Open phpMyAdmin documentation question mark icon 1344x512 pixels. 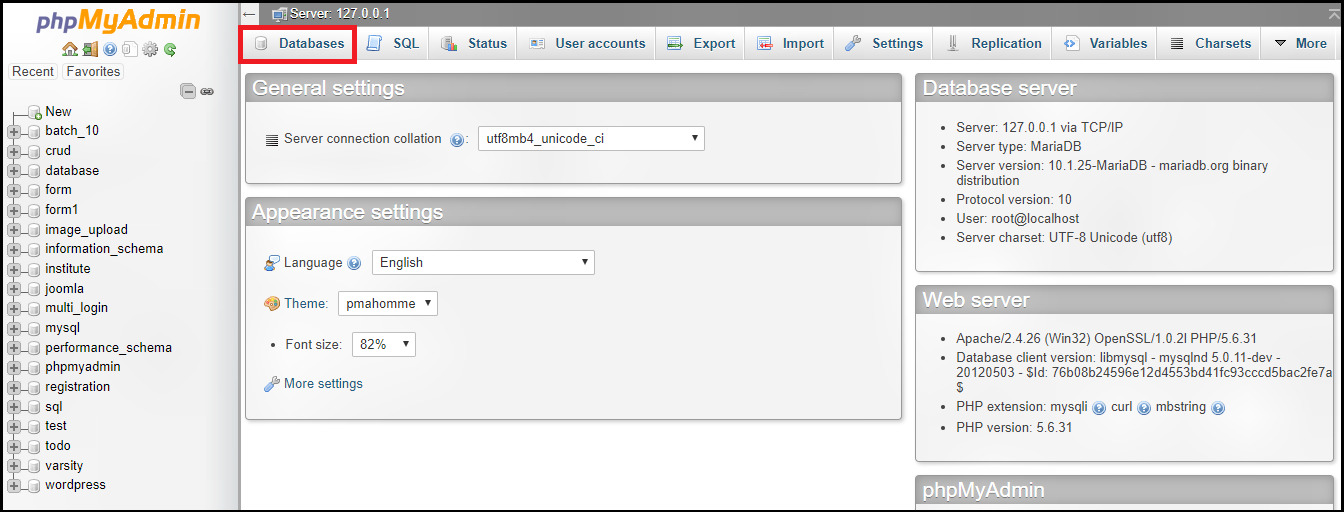pyautogui.click(x=110, y=49)
